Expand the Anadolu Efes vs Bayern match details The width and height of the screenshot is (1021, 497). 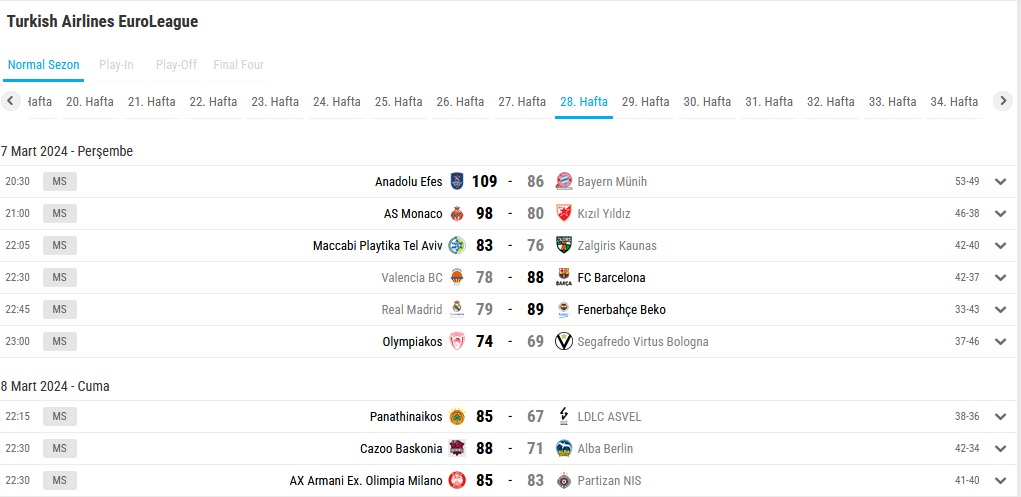pyautogui.click(x=1001, y=182)
